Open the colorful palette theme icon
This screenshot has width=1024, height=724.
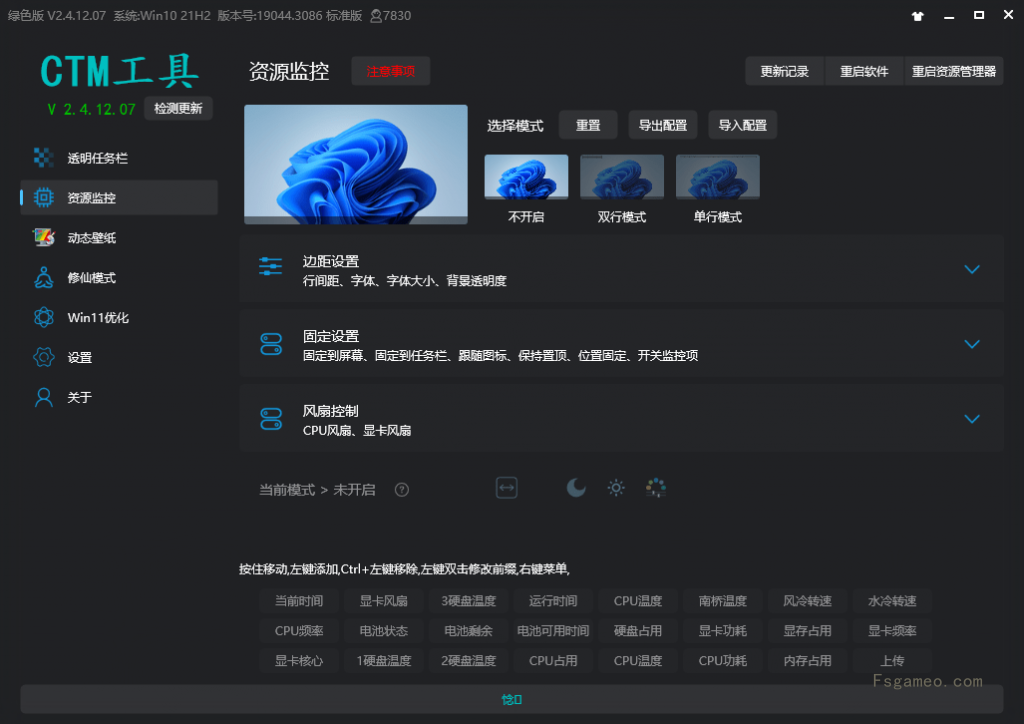[656, 488]
